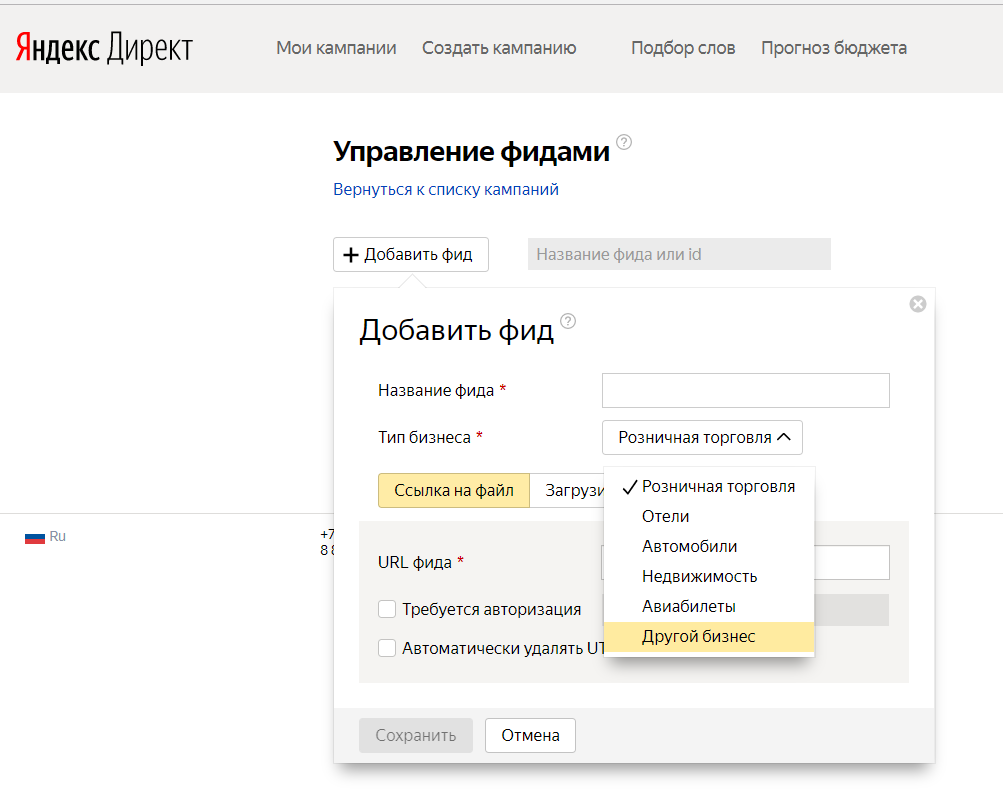The height and width of the screenshot is (791, 1003).
Task: Pick Другой бизнес option
Action: pos(709,637)
